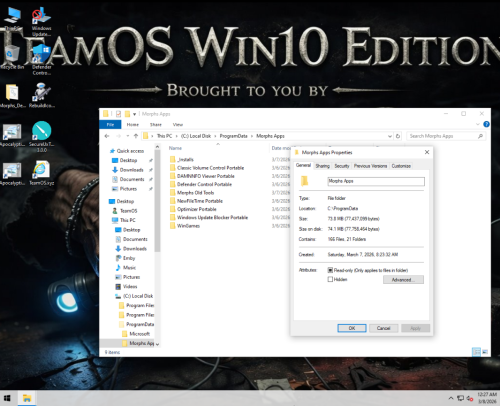Screen dimensions: 500x406
Task: Click This PC in the address breadcrumb
Action: point(164,136)
